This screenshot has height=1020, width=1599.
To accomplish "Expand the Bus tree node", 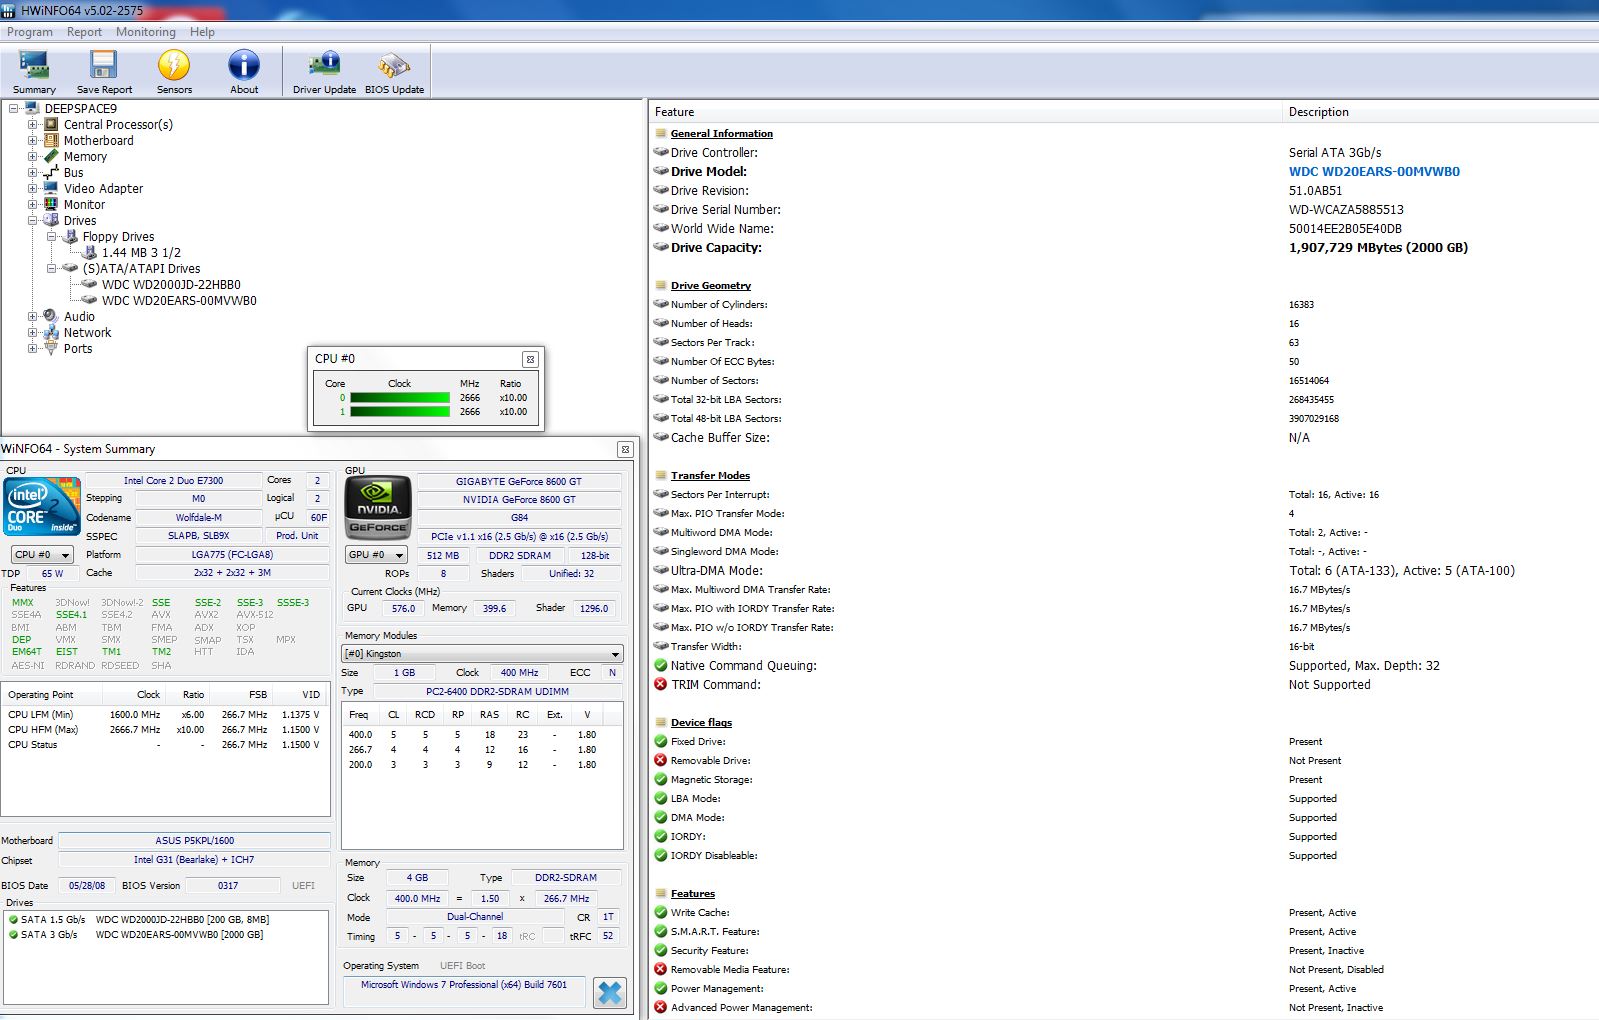I will pyautogui.click(x=33, y=173).
